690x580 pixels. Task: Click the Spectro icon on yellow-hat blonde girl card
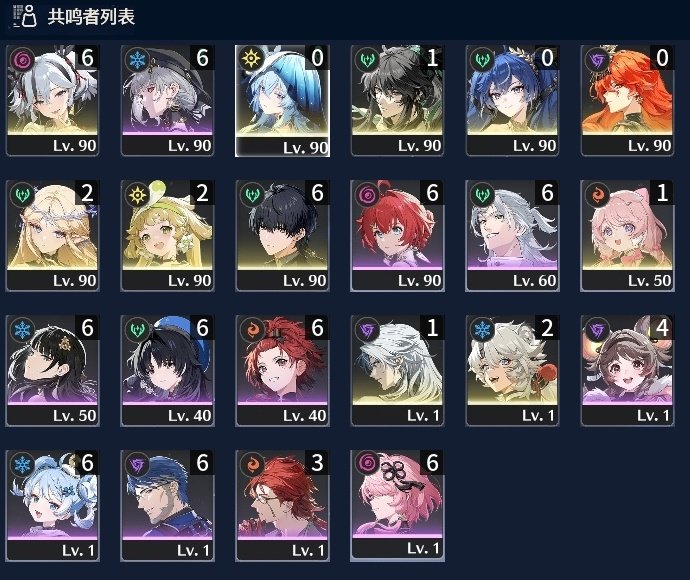coord(137,194)
